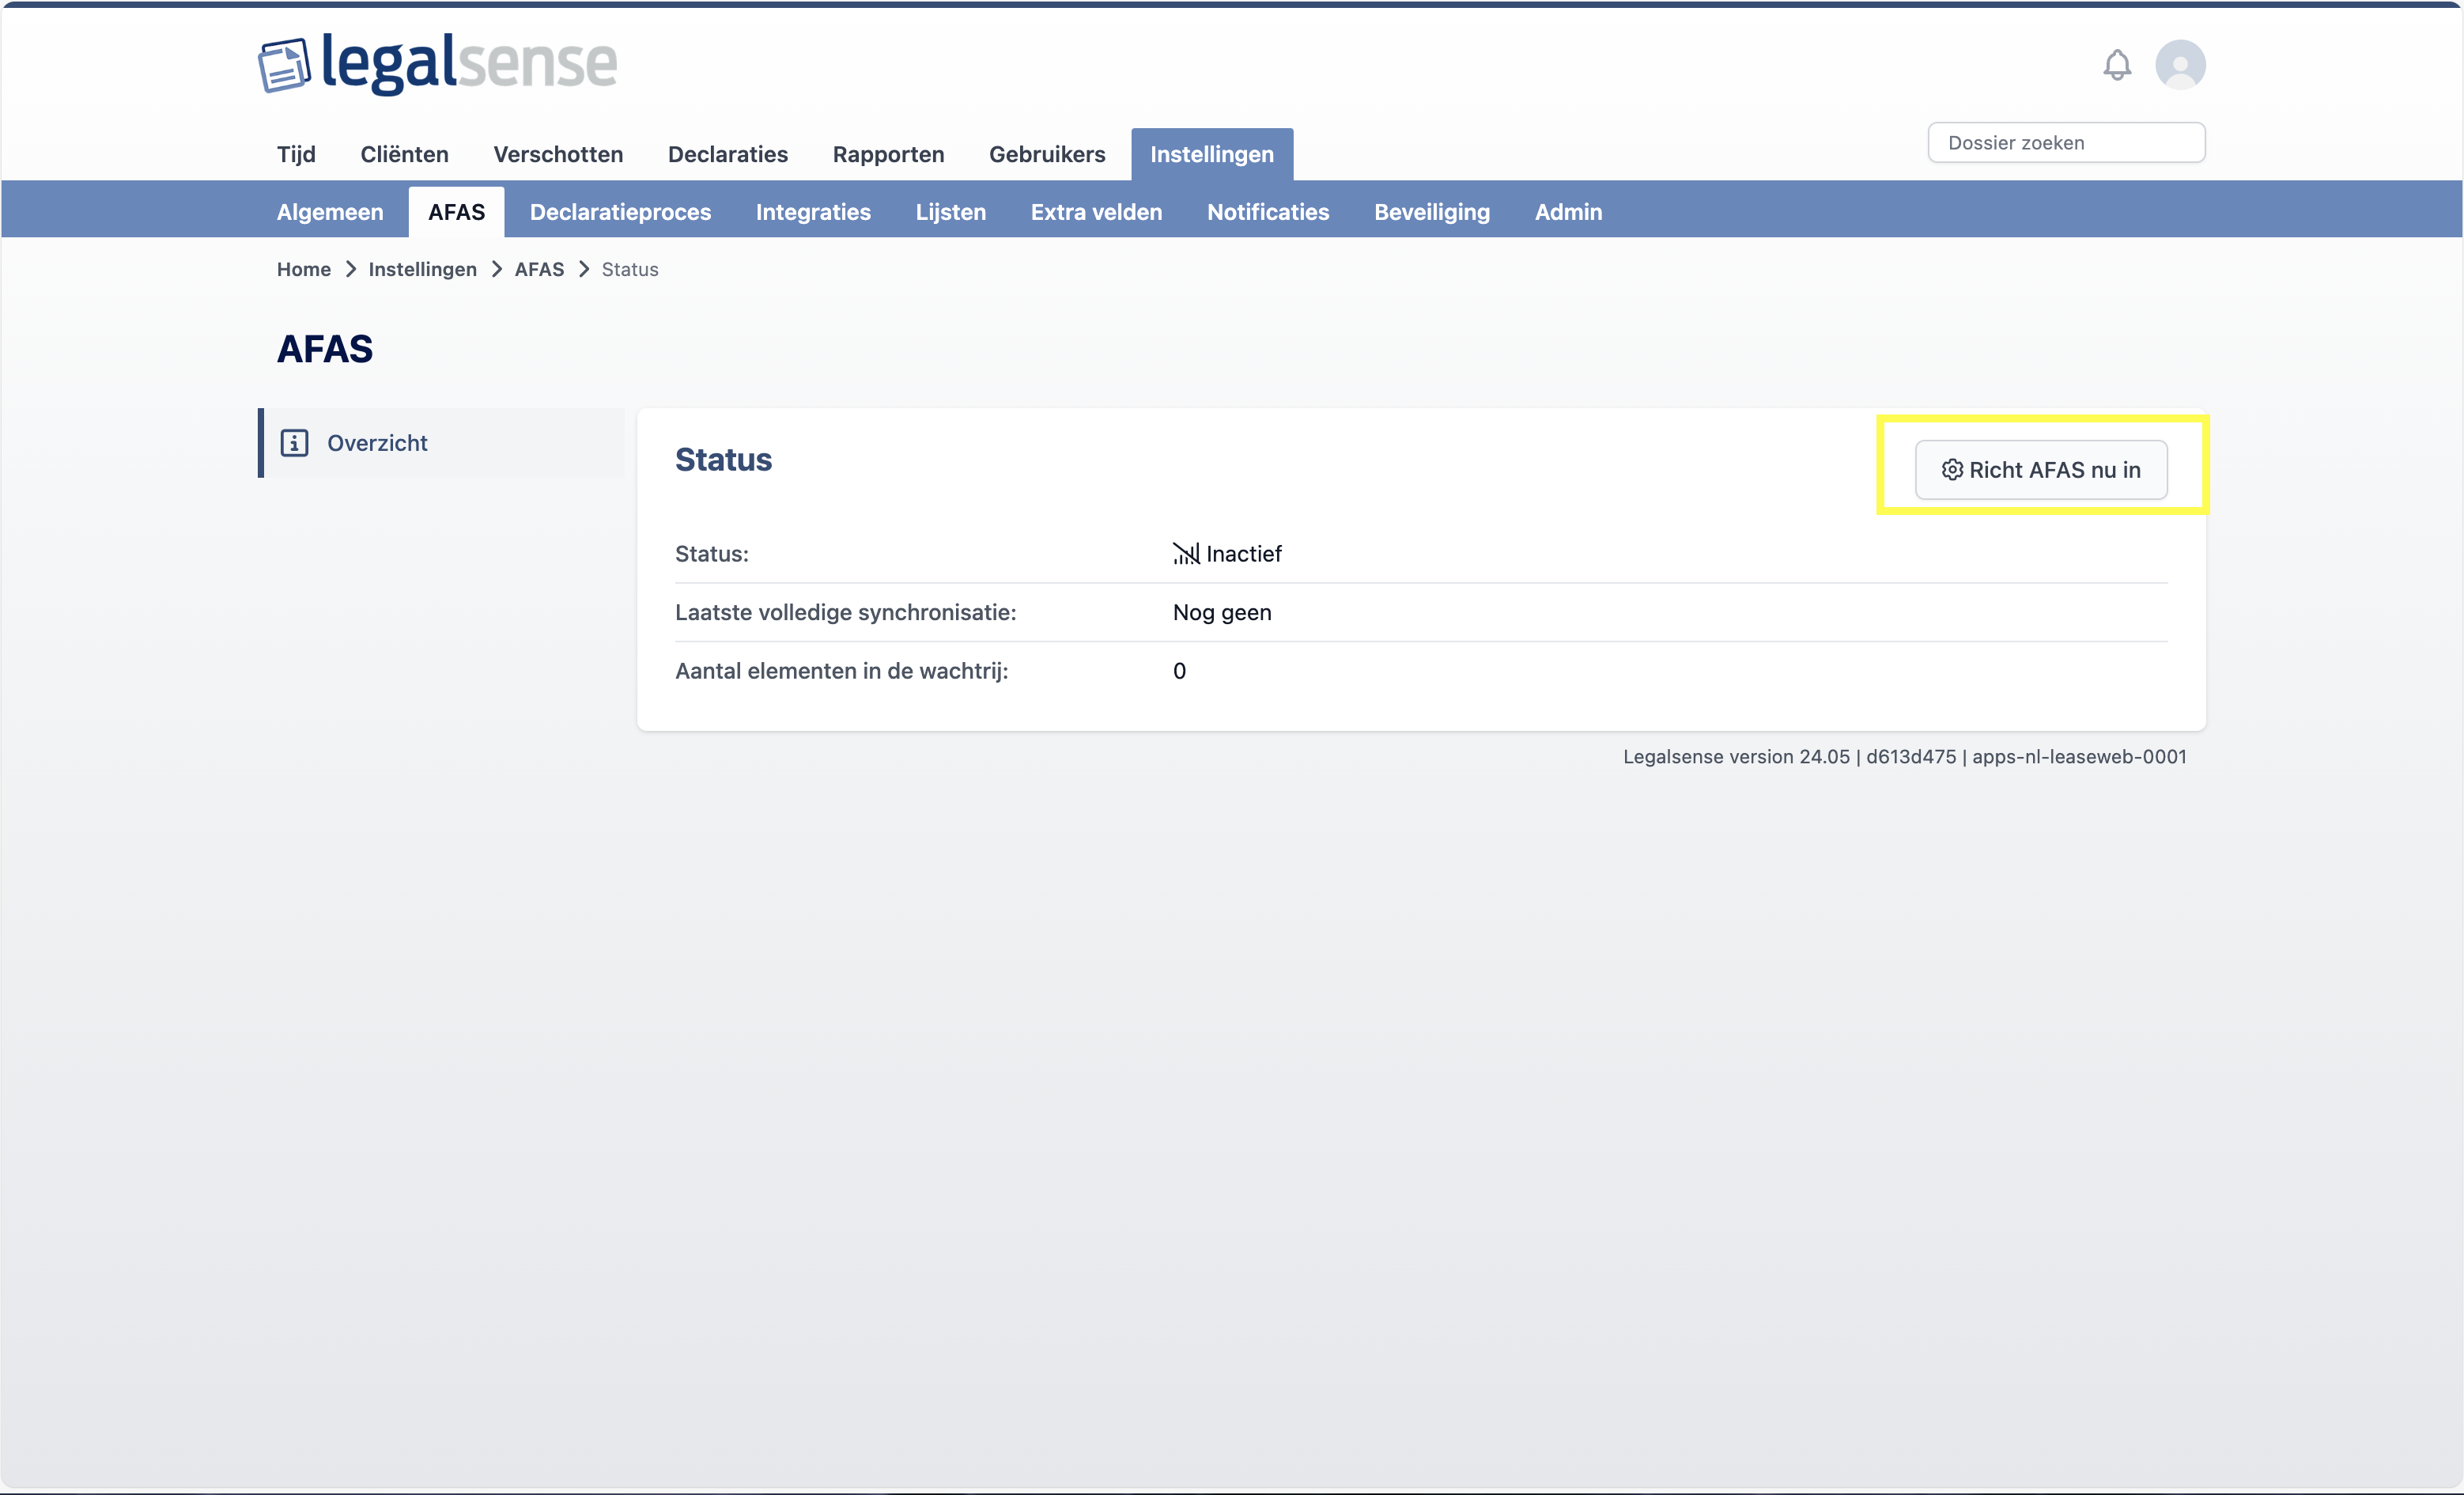The width and height of the screenshot is (2464, 1495).
Task: Click the info icon beside Overzicht
Action: [x=294, y=443]
